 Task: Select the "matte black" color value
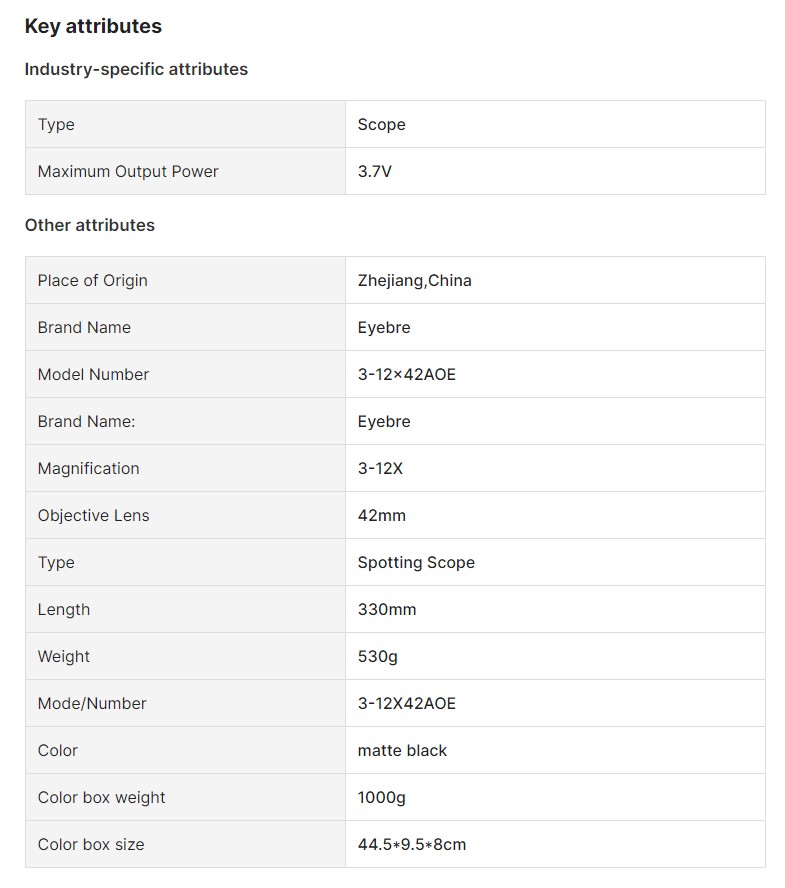[402, 750]
